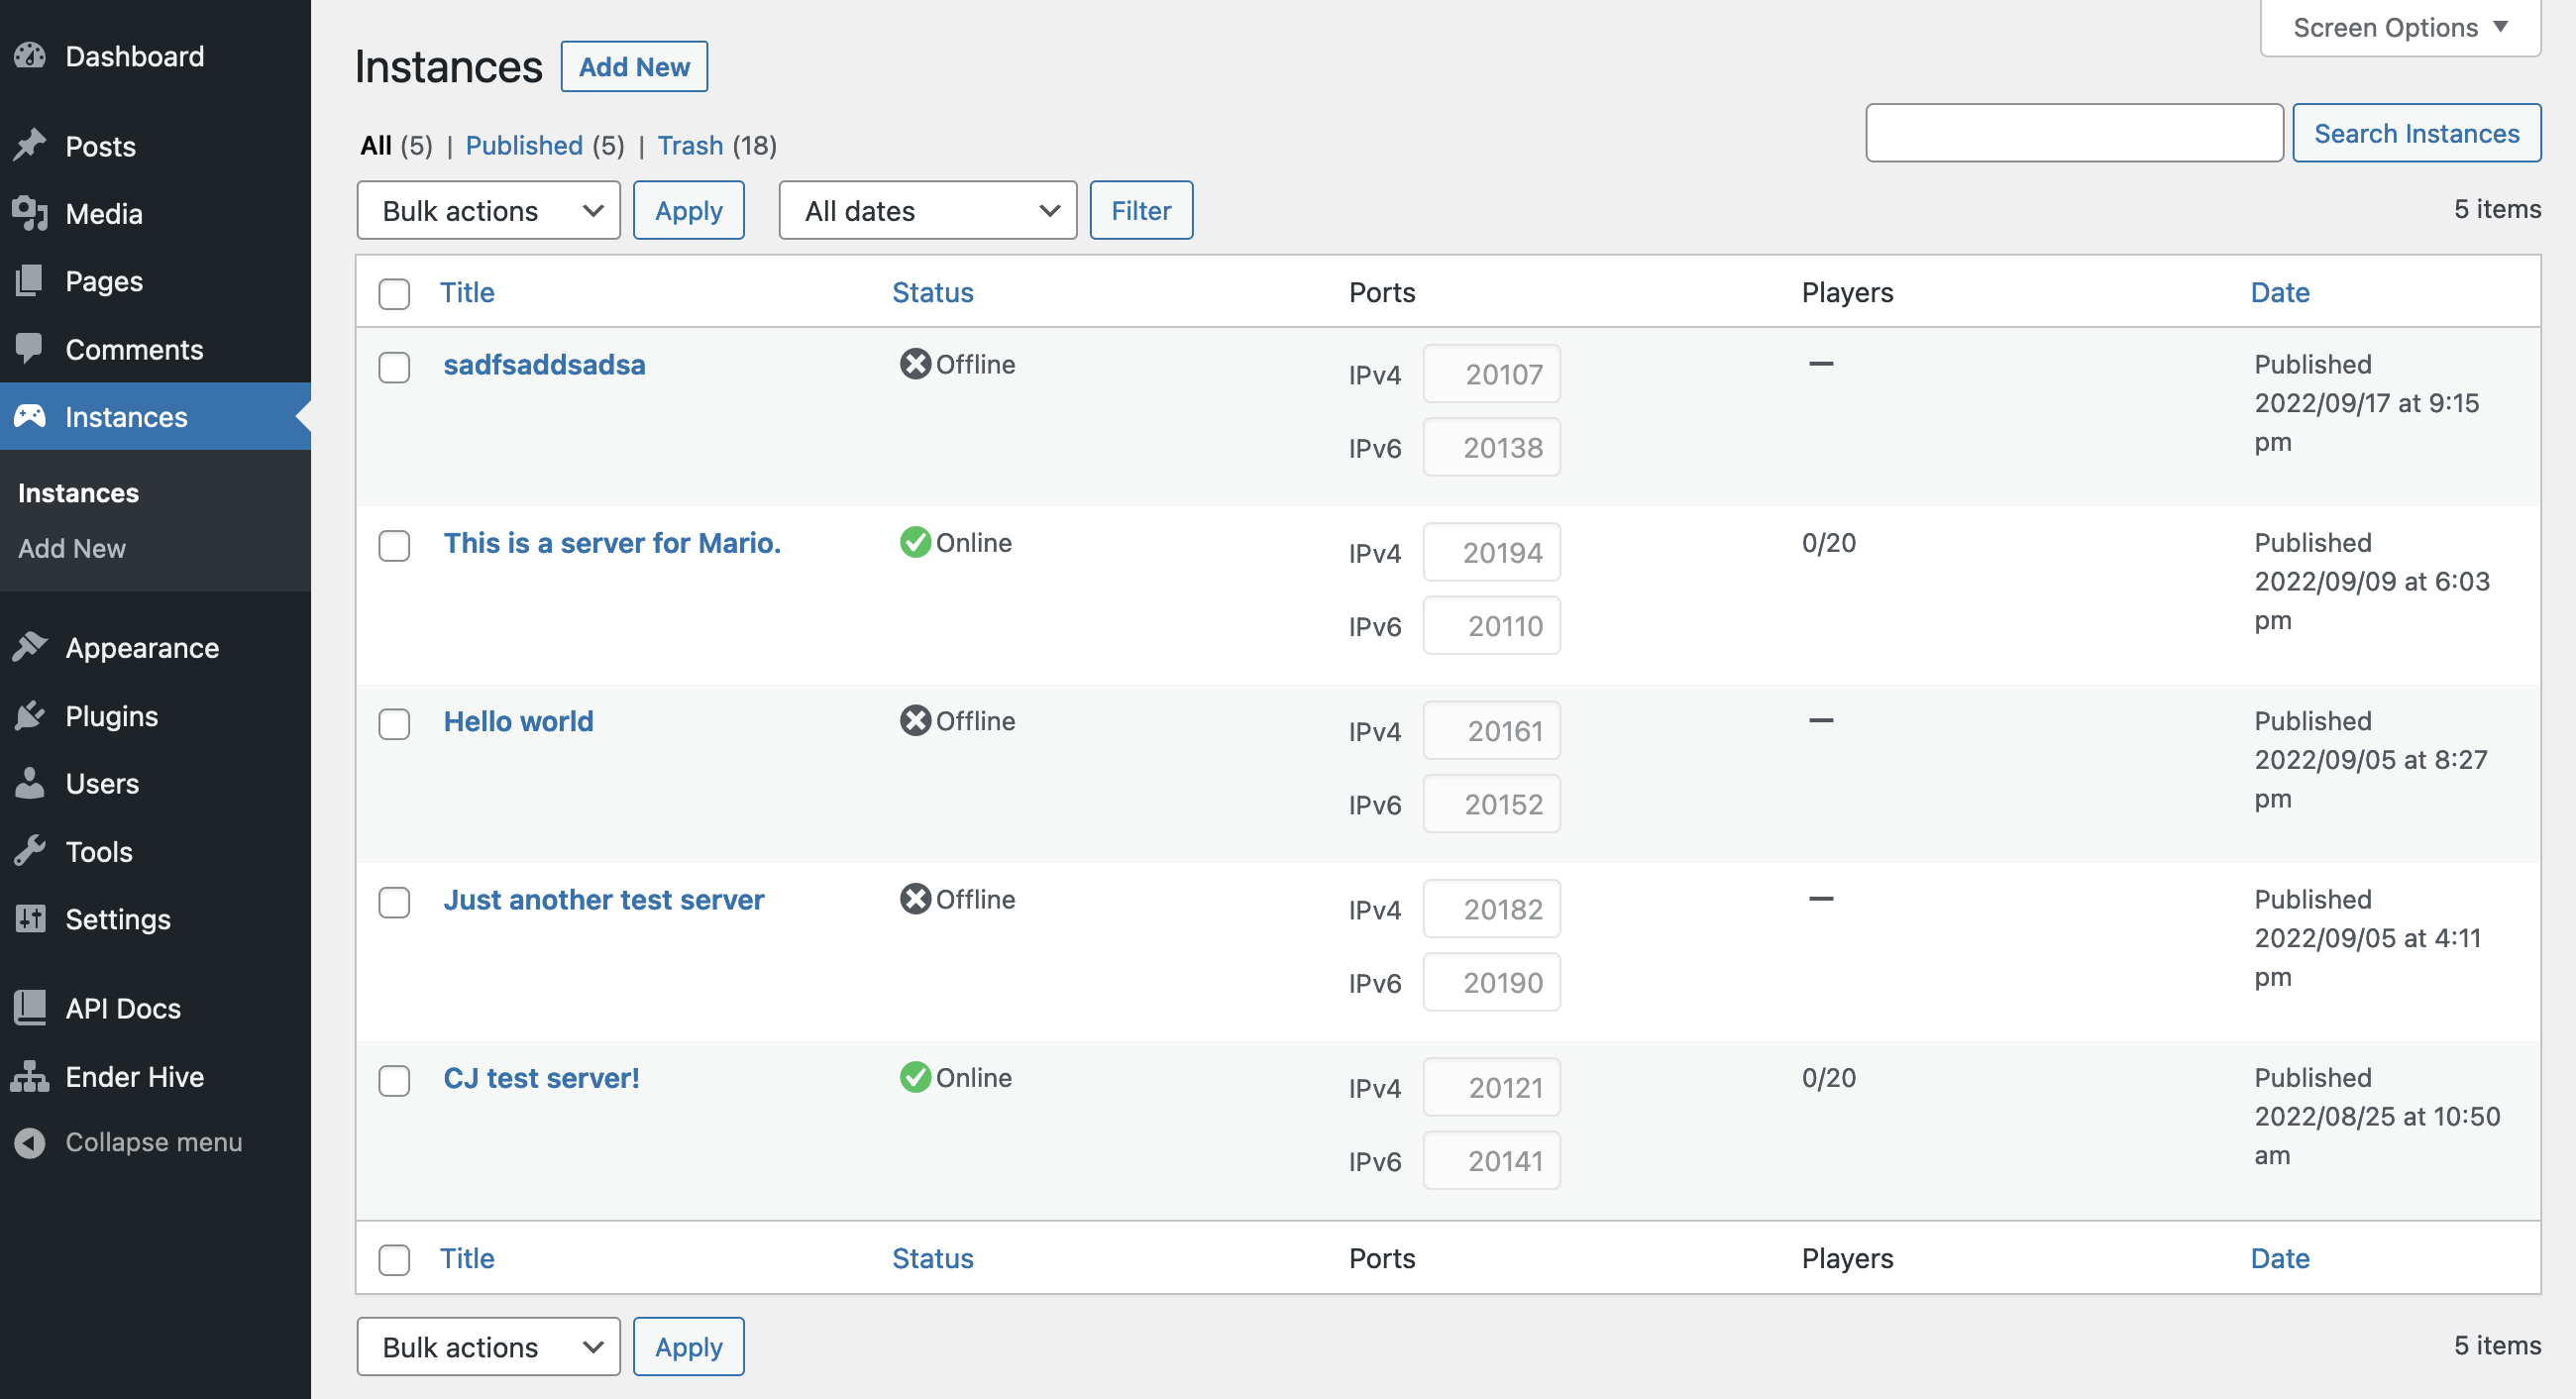
Task: Click the Dashboard gauge icon
Action: coord(30,56)
